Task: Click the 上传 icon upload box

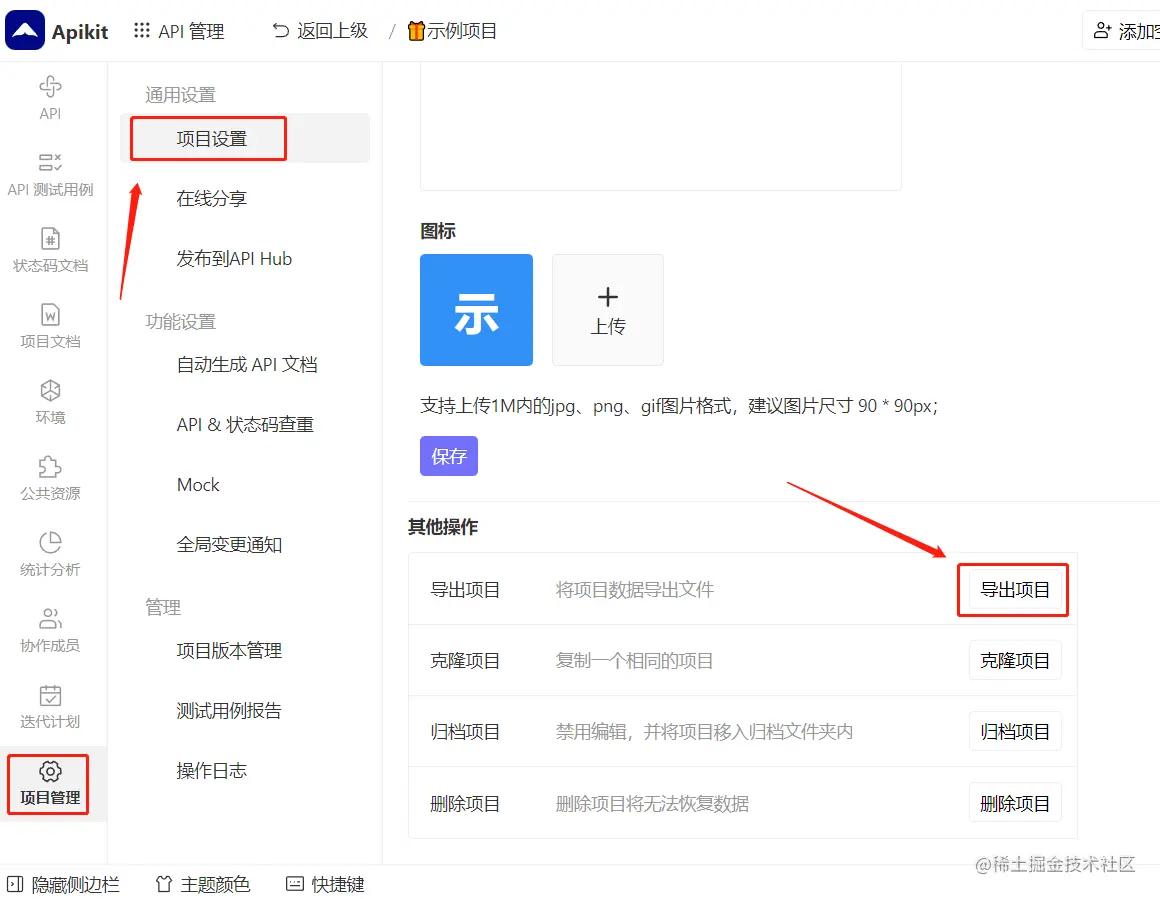Action: pos(608,310)
